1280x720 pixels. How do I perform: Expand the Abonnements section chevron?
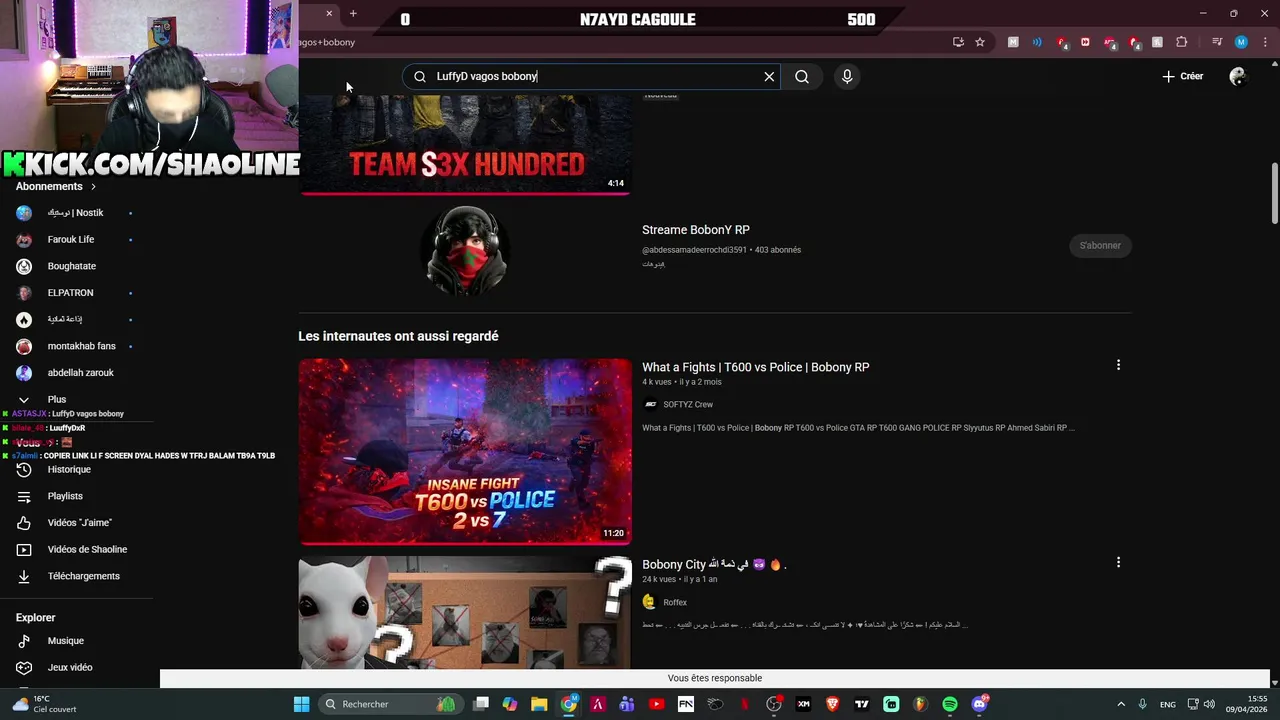94,186
